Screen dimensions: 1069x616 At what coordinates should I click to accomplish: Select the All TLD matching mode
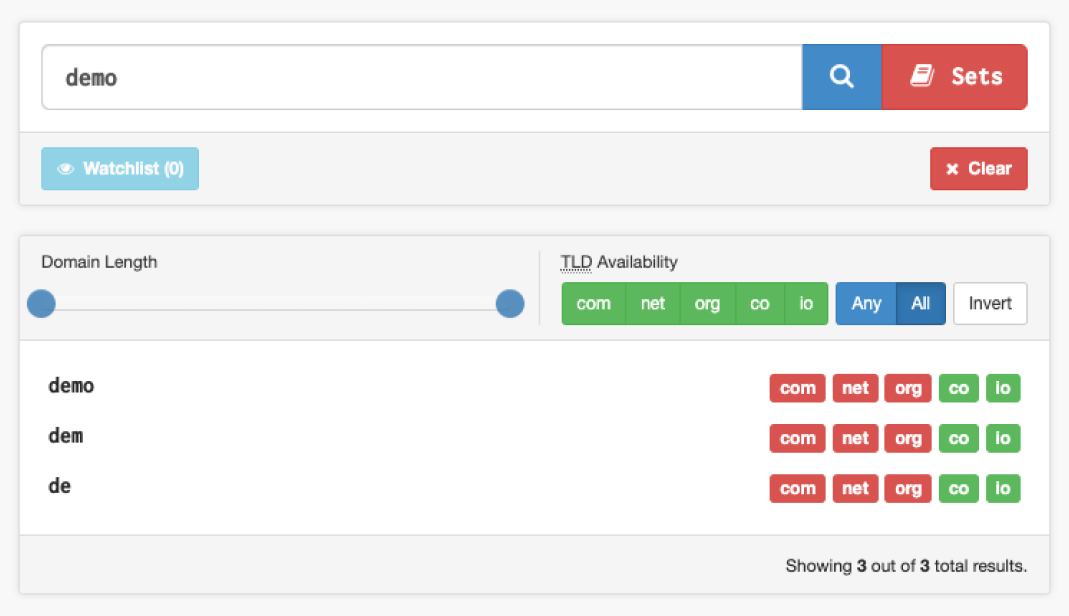(920, 303)
